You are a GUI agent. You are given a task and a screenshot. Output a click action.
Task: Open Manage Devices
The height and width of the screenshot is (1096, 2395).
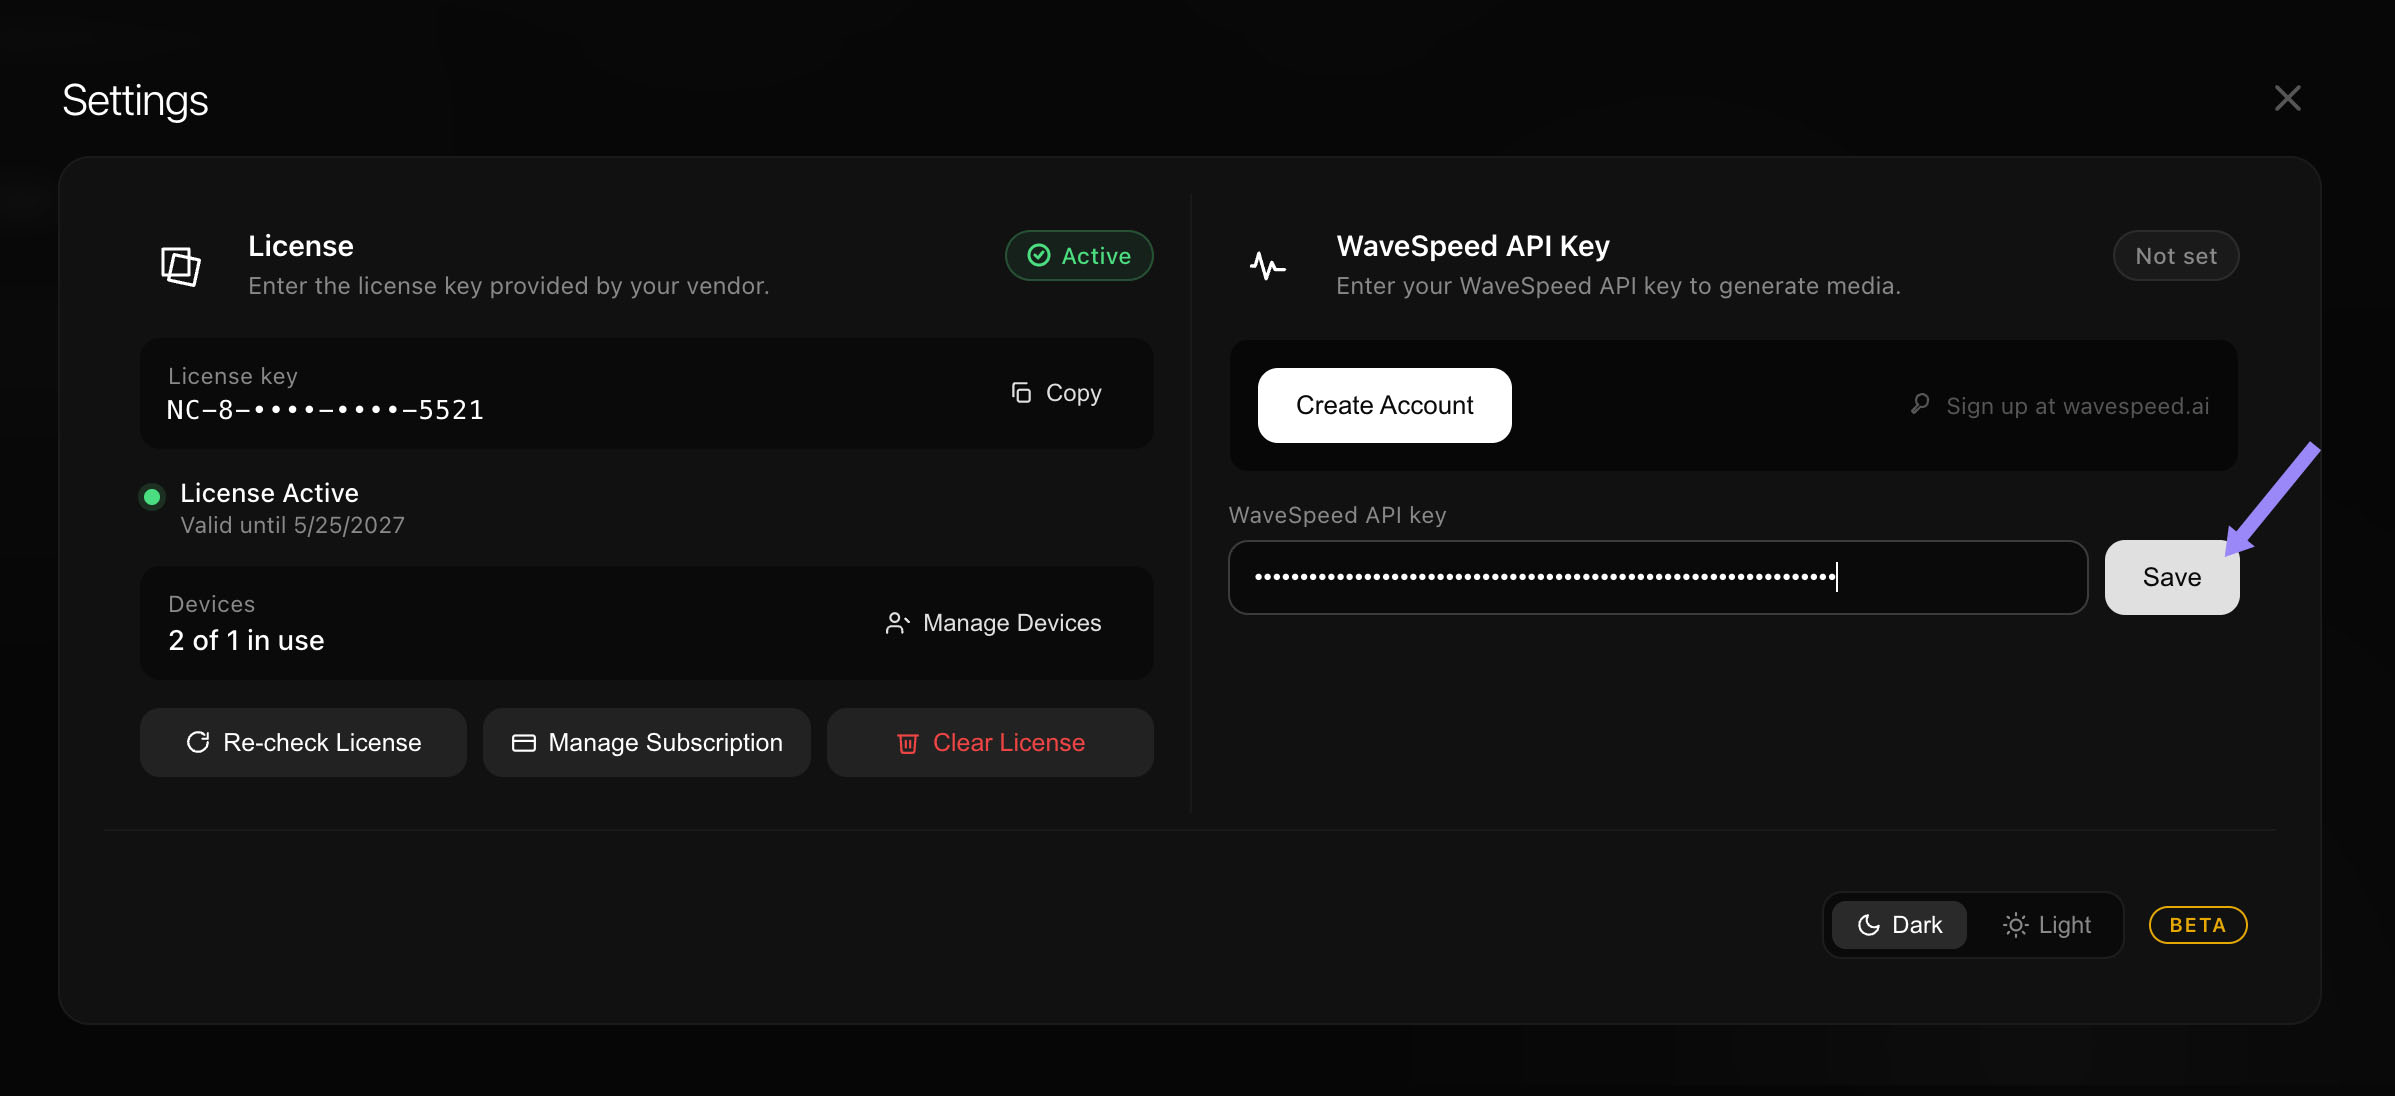click(993, 623)
